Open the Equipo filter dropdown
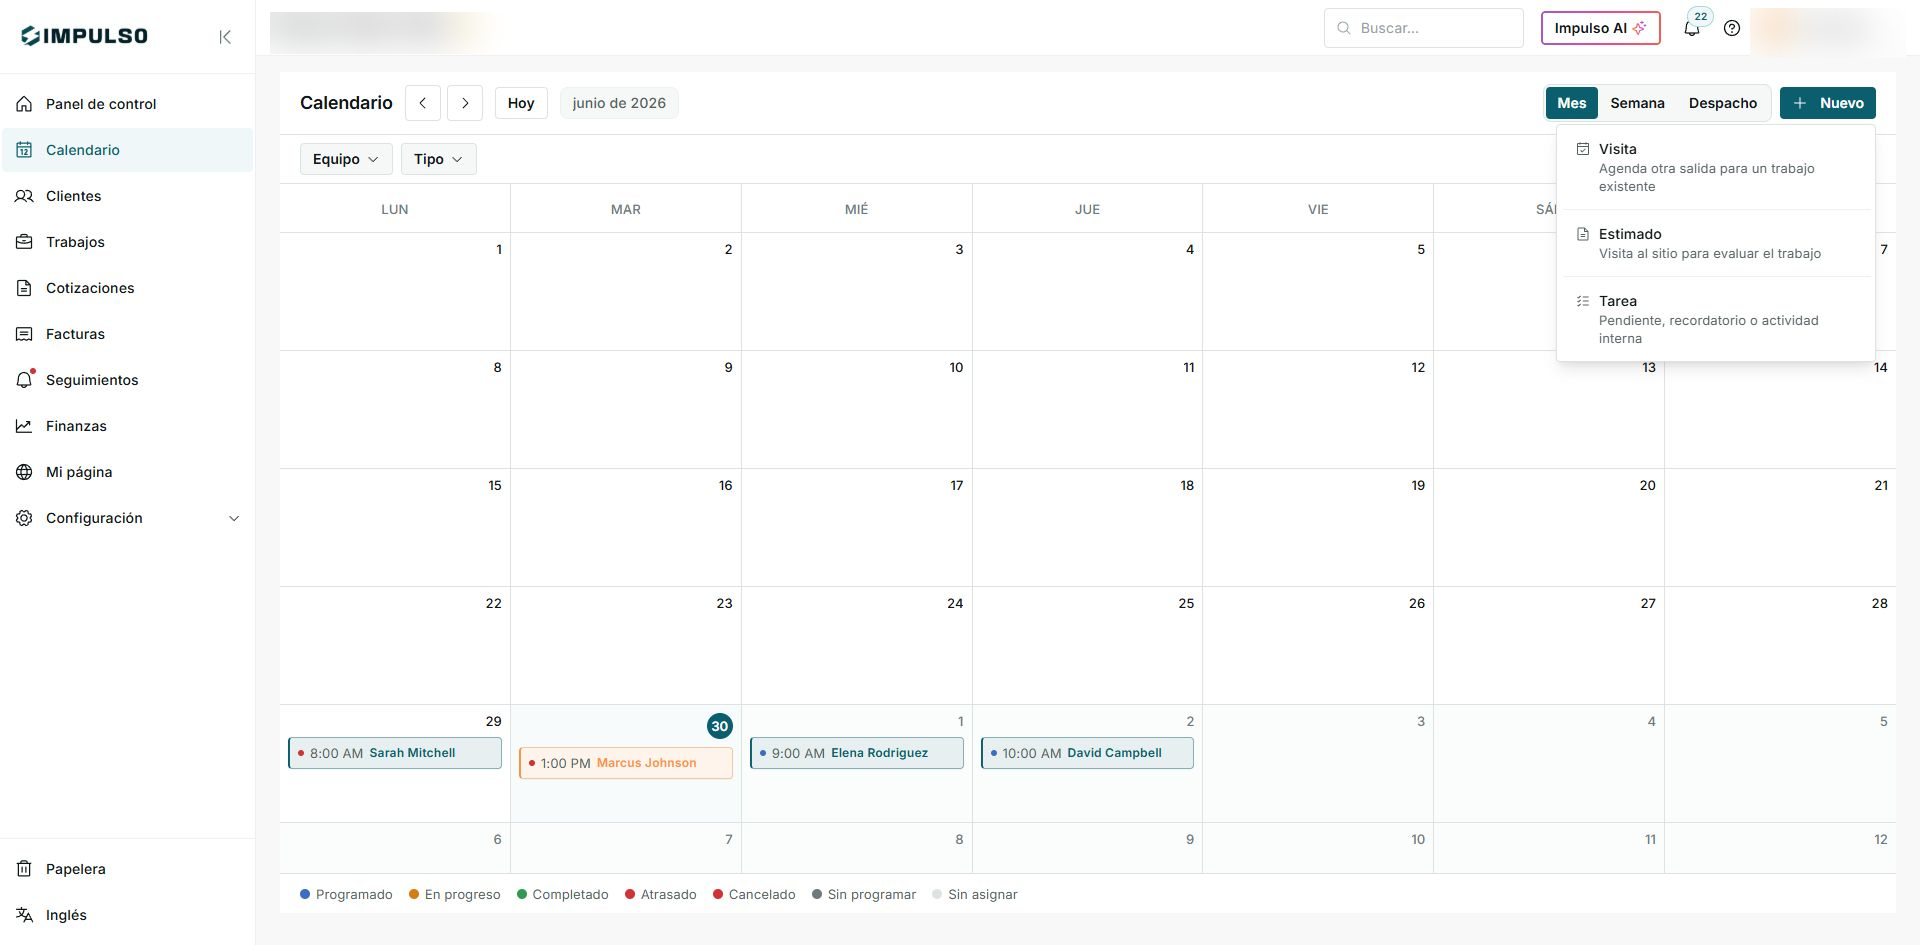Viewport: 1920px width, 945px height. coord(346,159)
